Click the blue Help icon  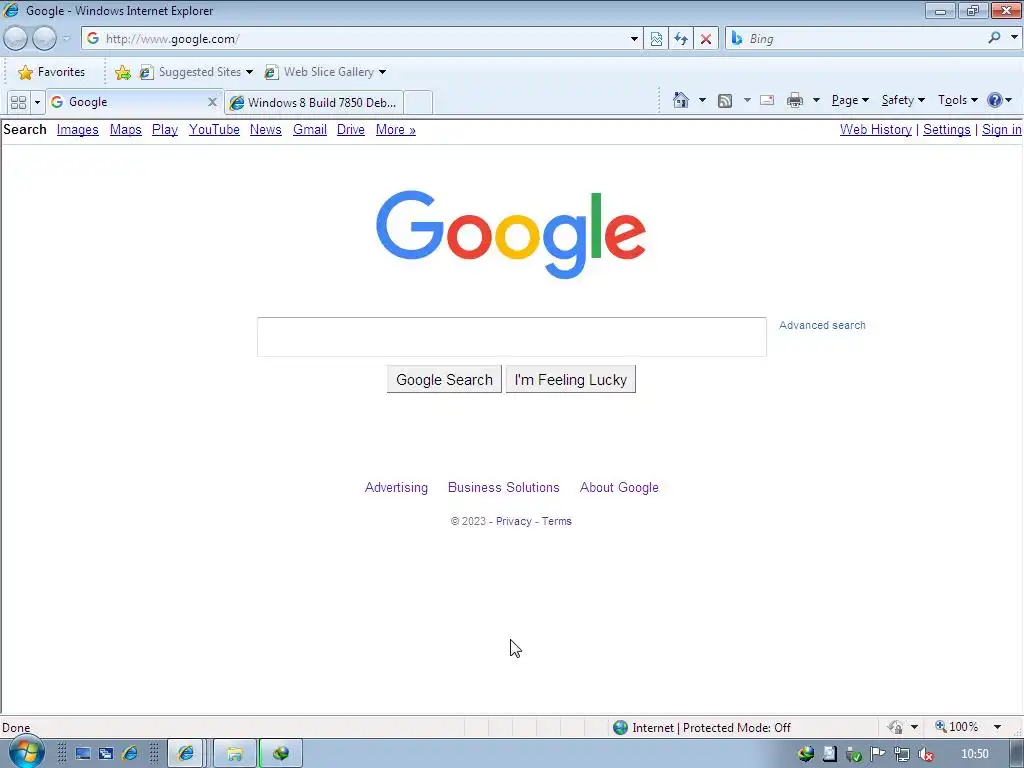[x=994, y=100]
